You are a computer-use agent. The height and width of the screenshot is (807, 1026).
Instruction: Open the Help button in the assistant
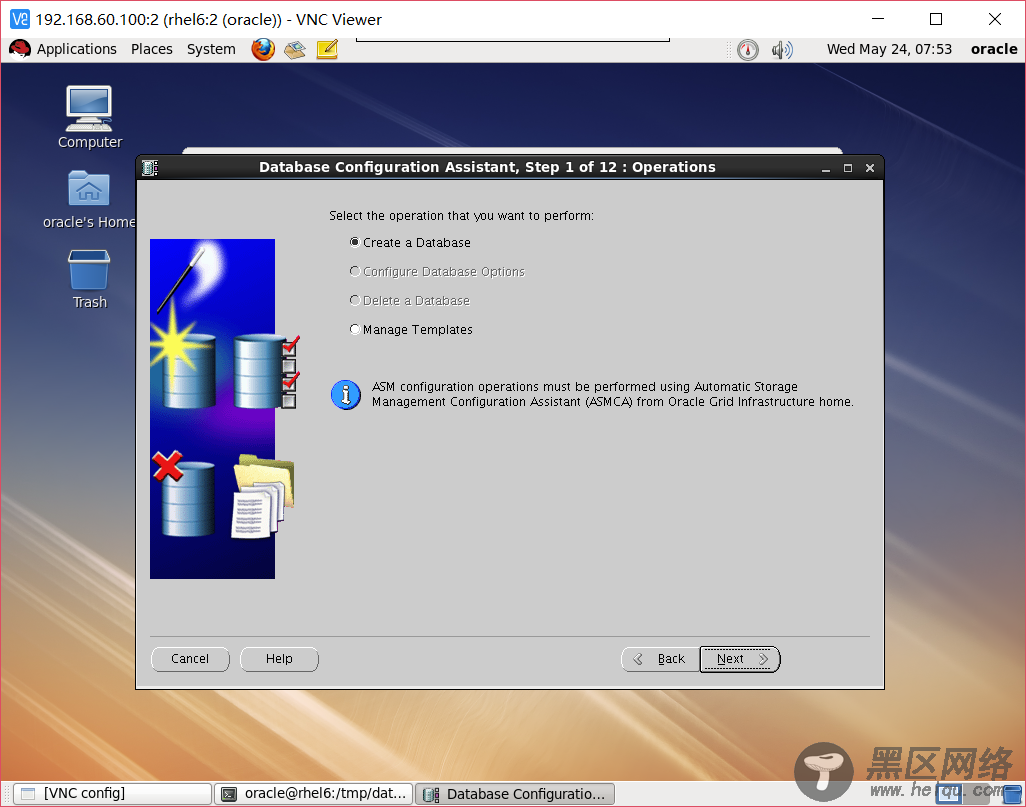279,659
